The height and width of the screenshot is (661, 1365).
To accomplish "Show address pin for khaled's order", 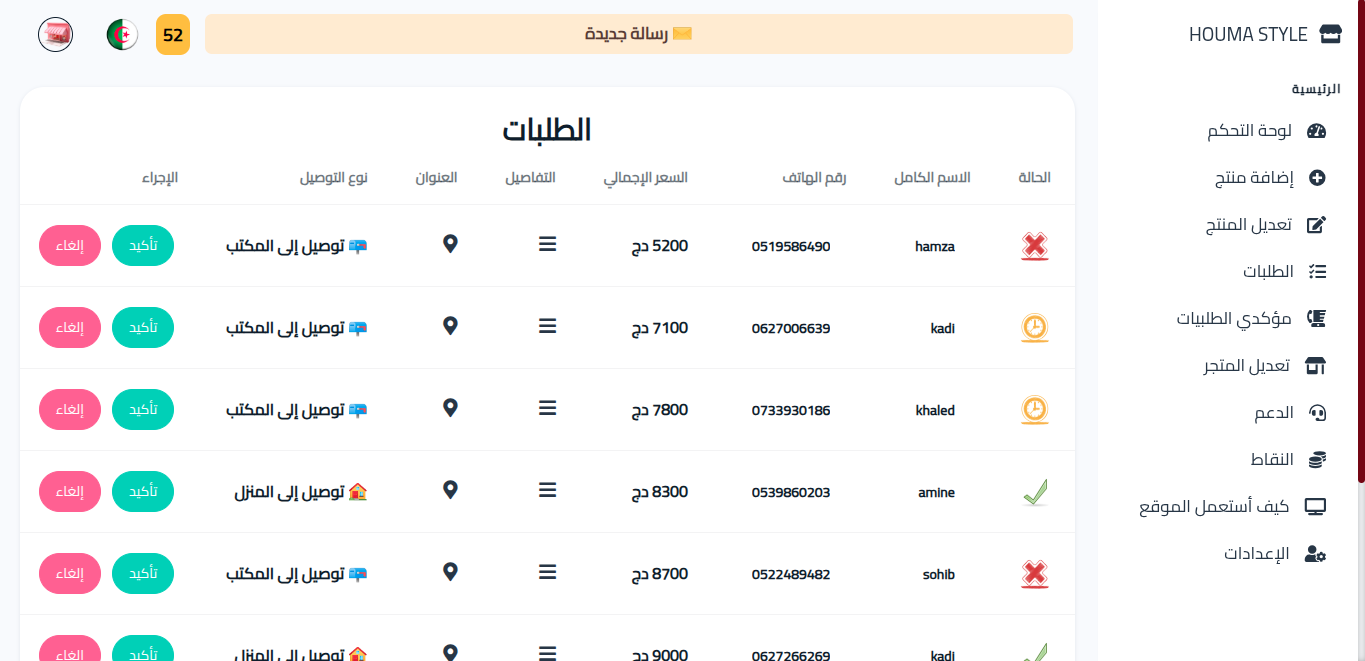I will click(x=450, y=408).
